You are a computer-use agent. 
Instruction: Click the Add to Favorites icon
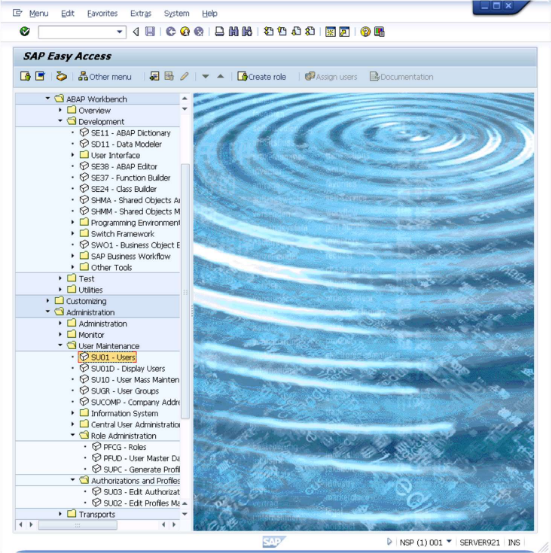coord(154,76)
